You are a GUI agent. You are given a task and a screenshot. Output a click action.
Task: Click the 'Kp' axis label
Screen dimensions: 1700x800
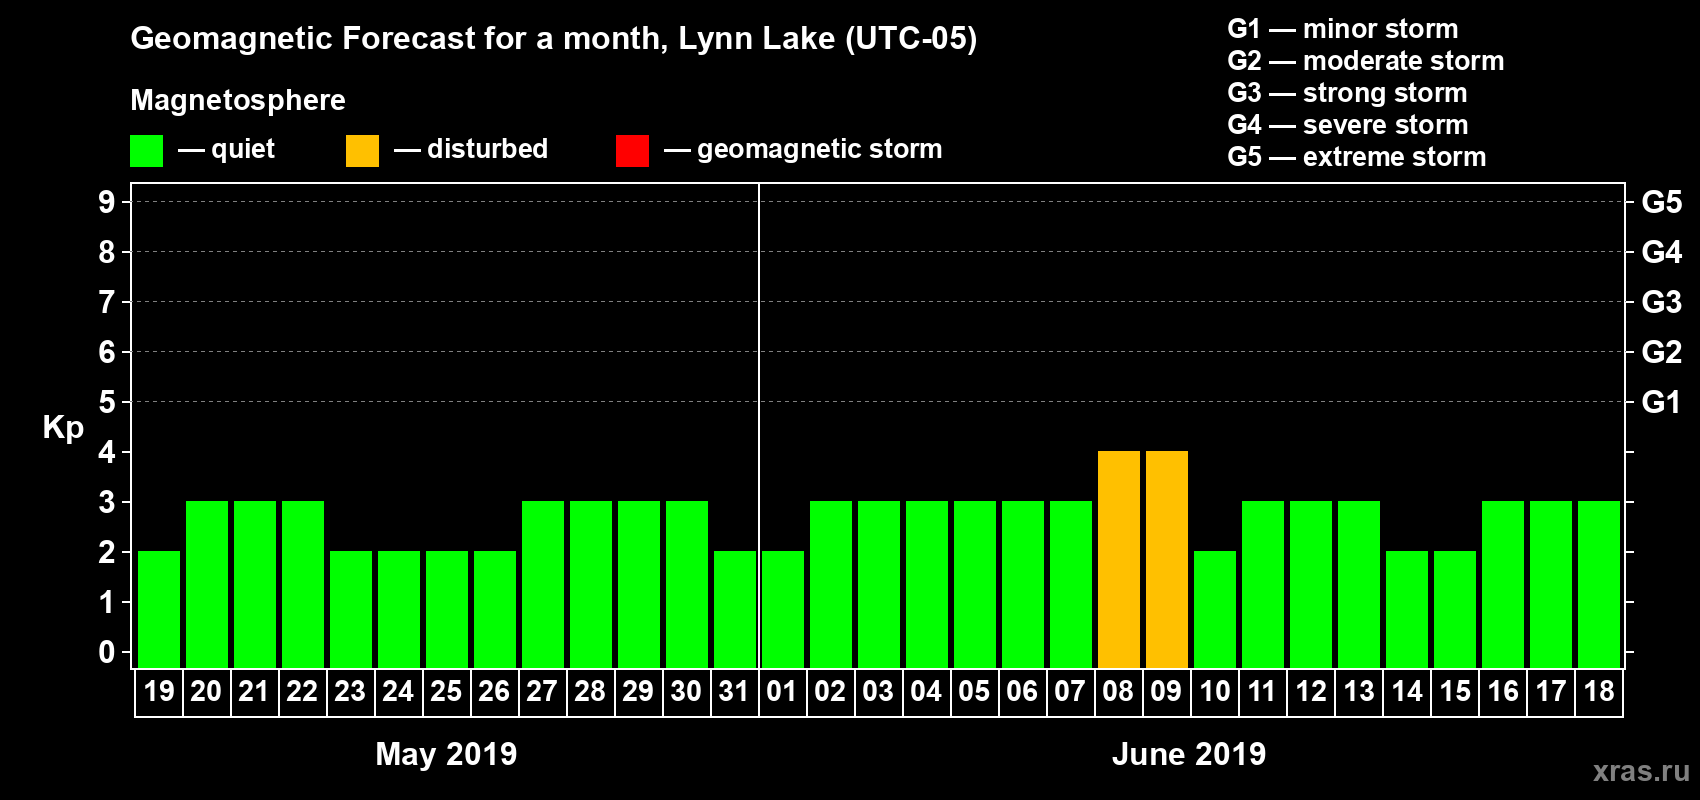pos(63,428)
